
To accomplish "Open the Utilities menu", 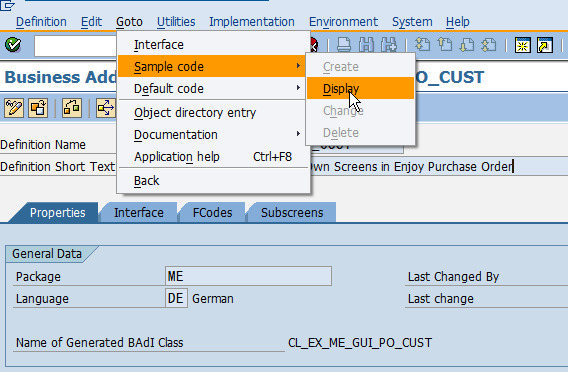I will 176,22.
